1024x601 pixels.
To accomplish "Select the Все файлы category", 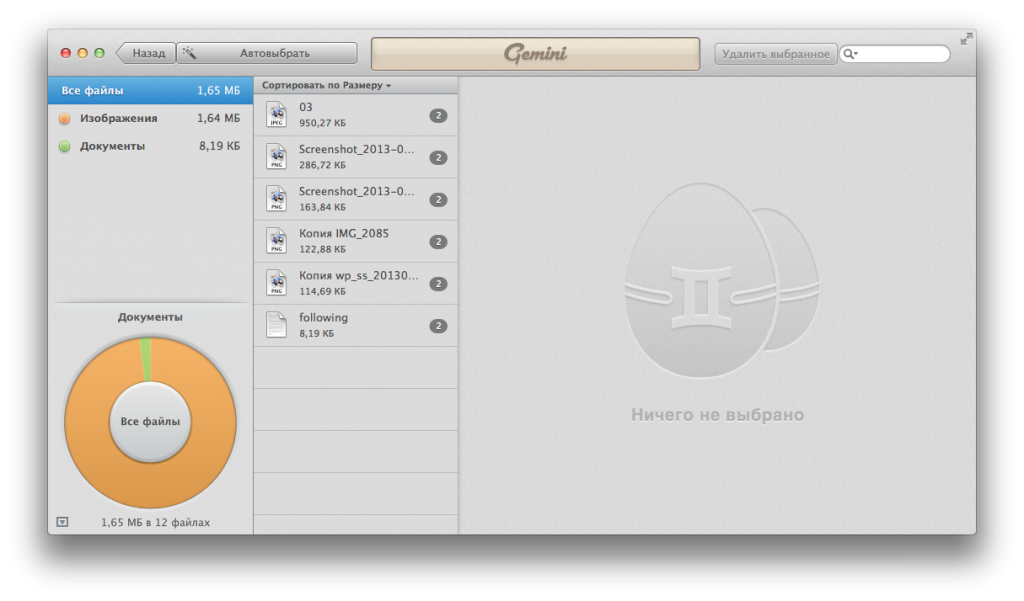I will (x=150, y=90).
